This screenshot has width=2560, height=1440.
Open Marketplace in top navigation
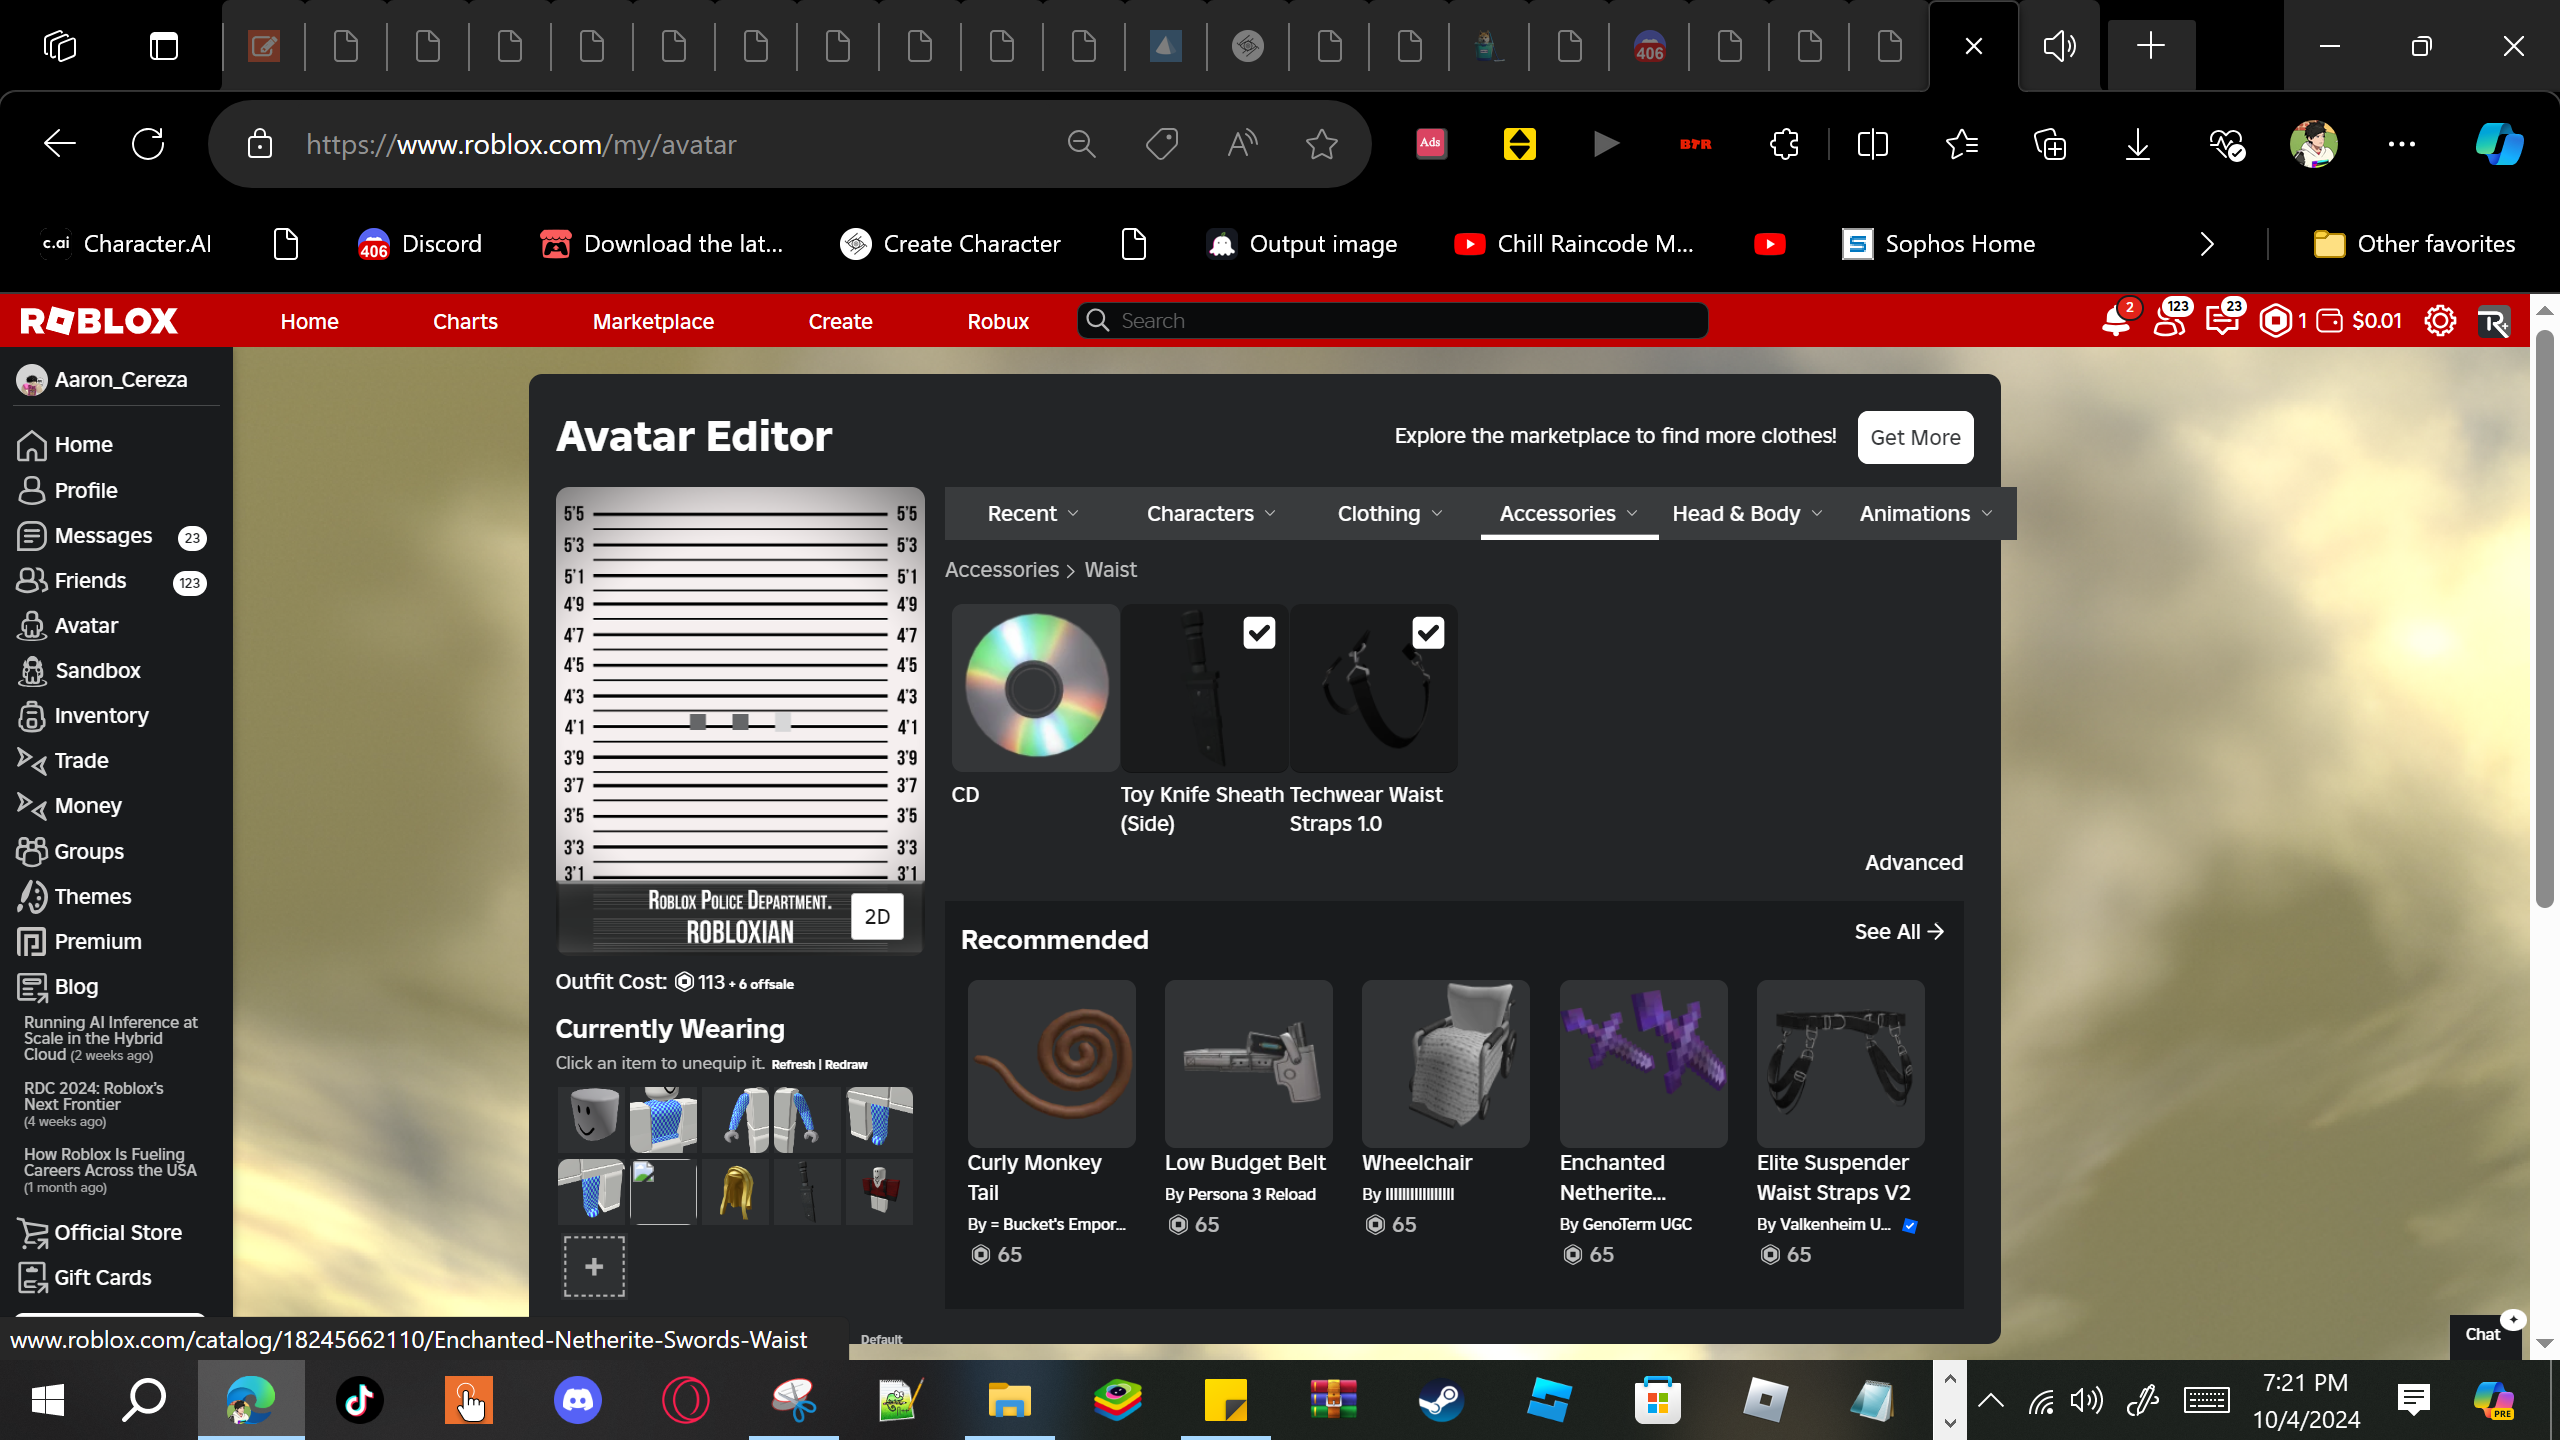click(653, 321)
